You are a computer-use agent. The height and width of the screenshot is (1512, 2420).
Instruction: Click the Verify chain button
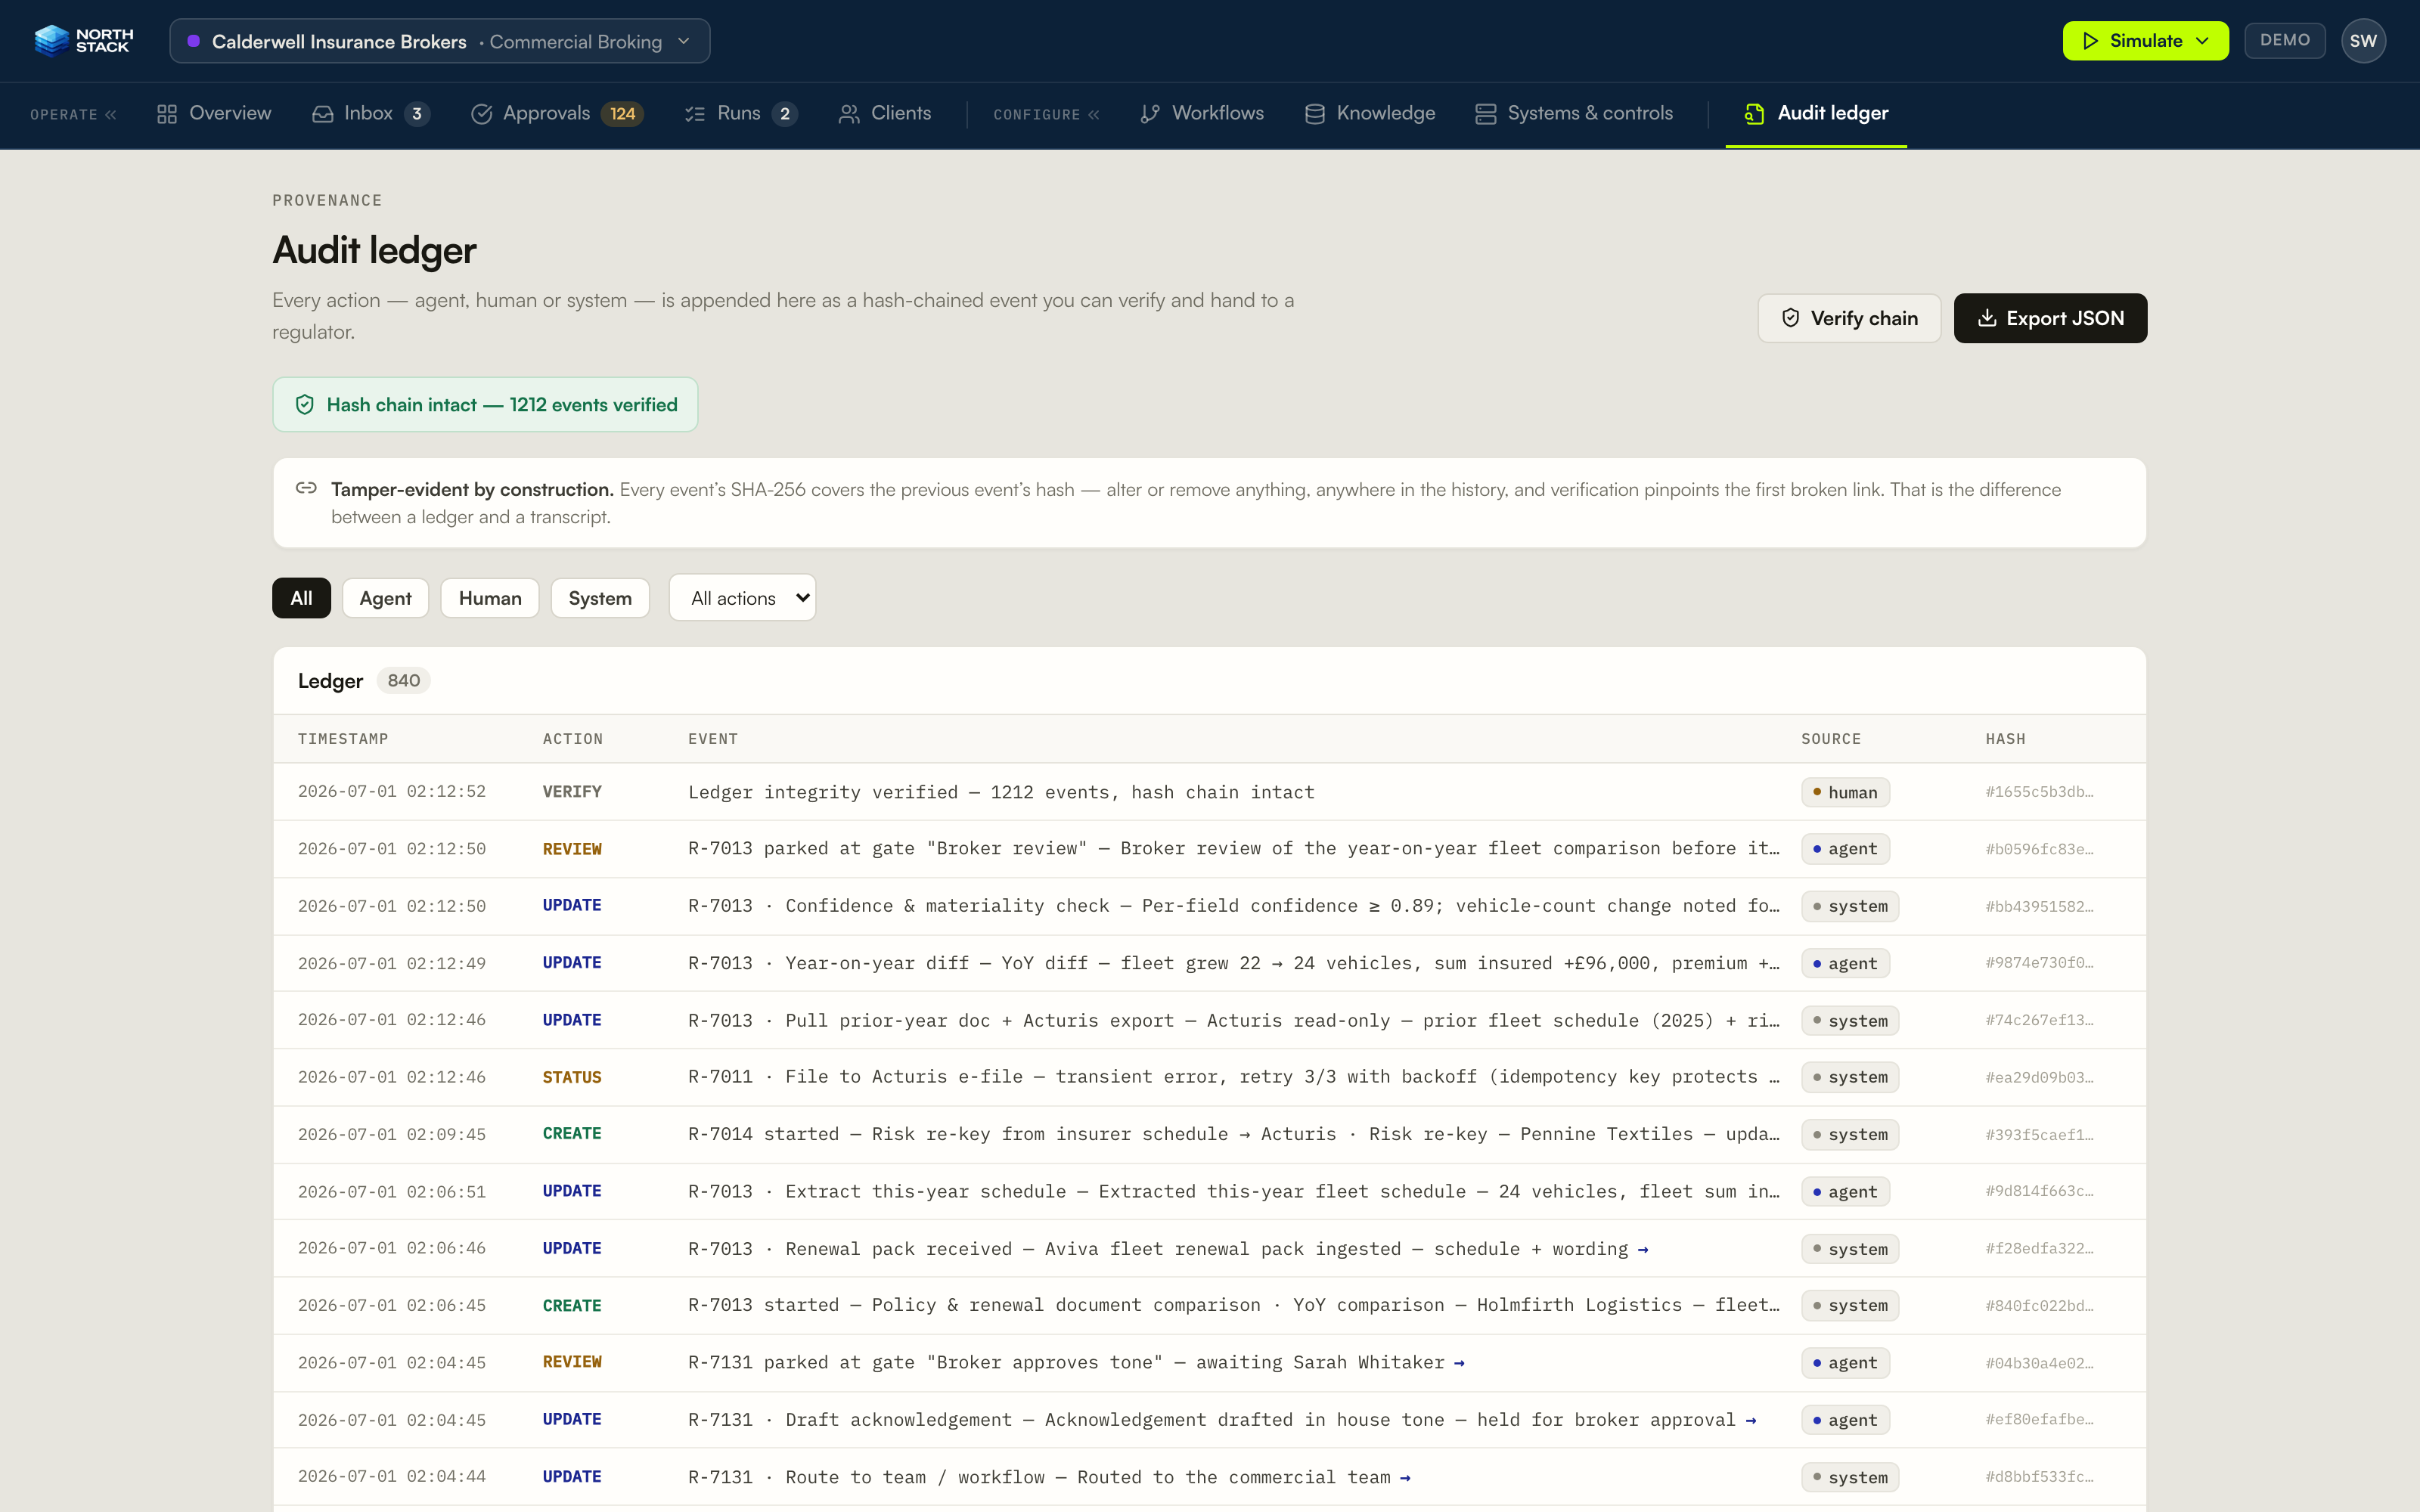point(1849,318)
